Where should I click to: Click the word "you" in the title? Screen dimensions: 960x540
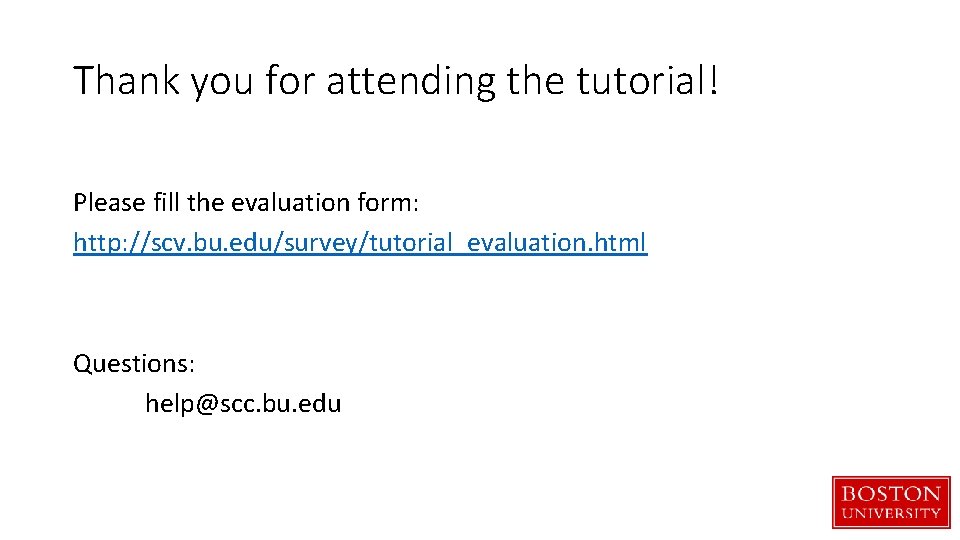click(222, 81)
